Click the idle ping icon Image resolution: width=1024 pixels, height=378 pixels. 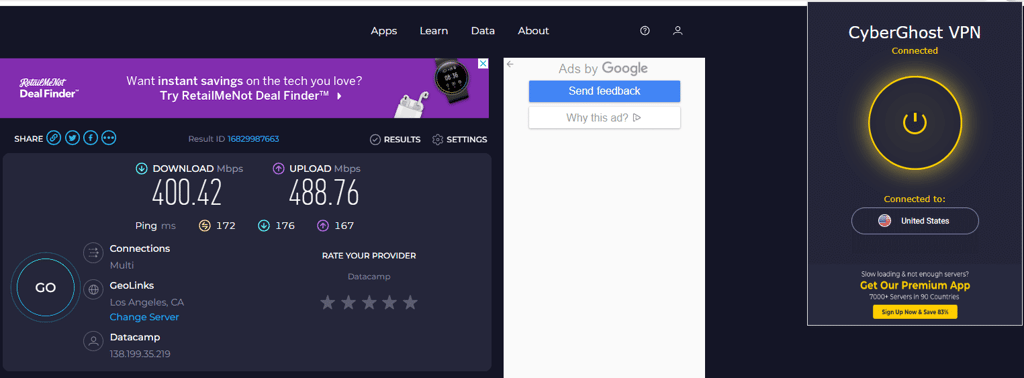point(204,226)
